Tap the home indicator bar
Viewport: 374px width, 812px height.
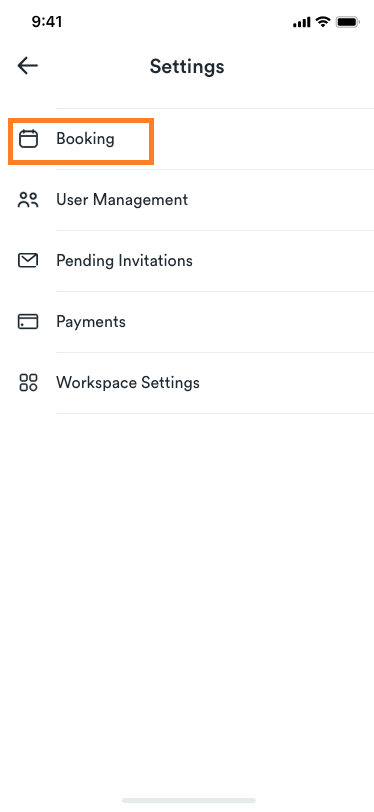(189, 800)
